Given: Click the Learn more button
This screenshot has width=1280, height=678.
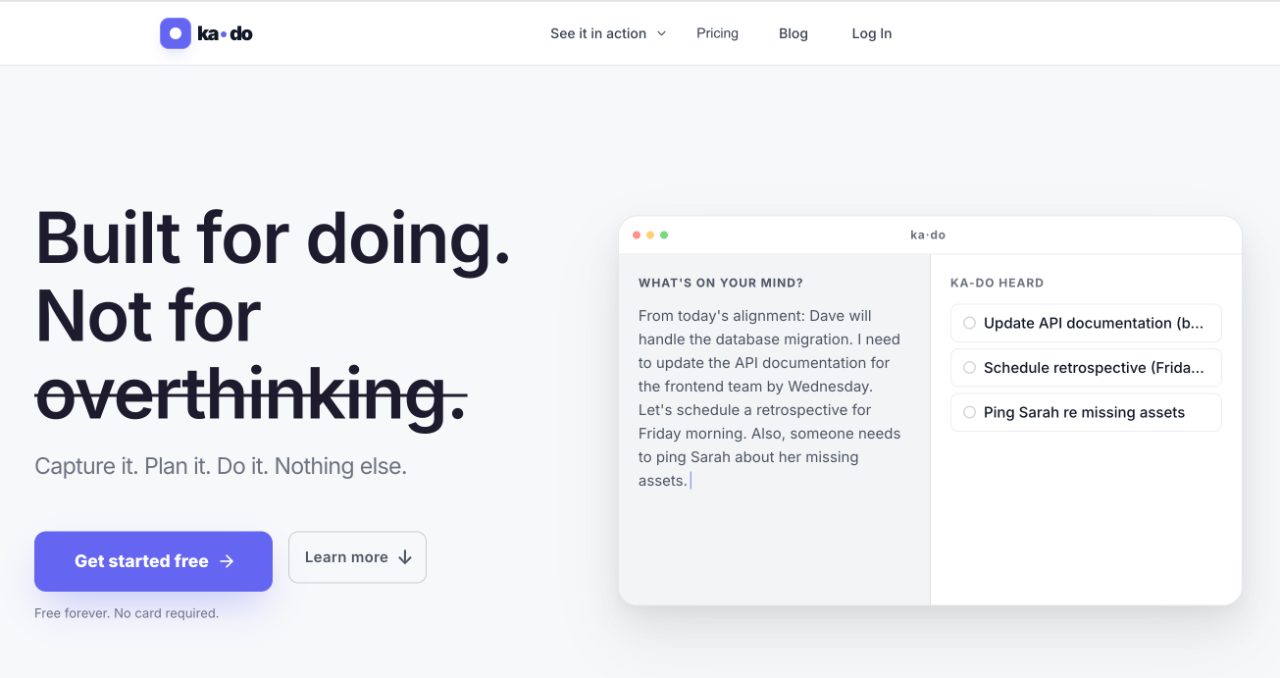Looking at the screenshot, I should click(x=357, y=557).
